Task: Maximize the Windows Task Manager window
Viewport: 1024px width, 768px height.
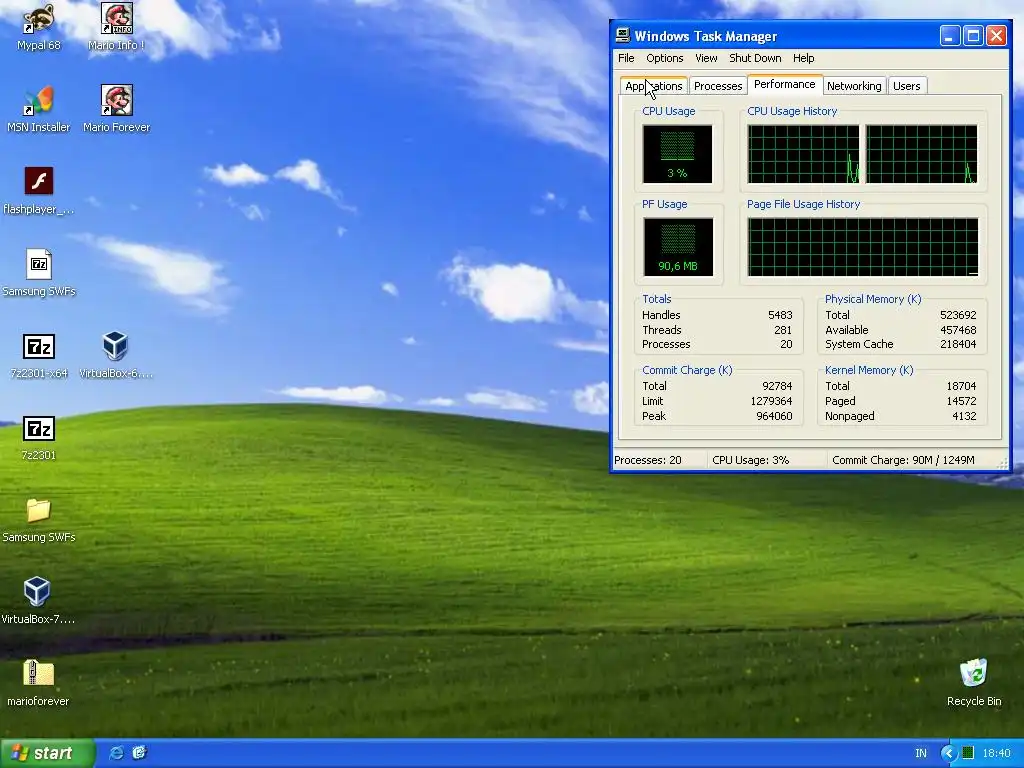Action: (973, 35)
